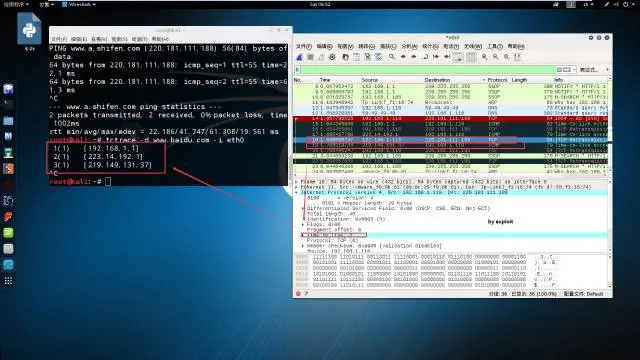Open Wireshark 统计(S) menu
This screenshot has height=360, width=640.
[x=430, y=47]
